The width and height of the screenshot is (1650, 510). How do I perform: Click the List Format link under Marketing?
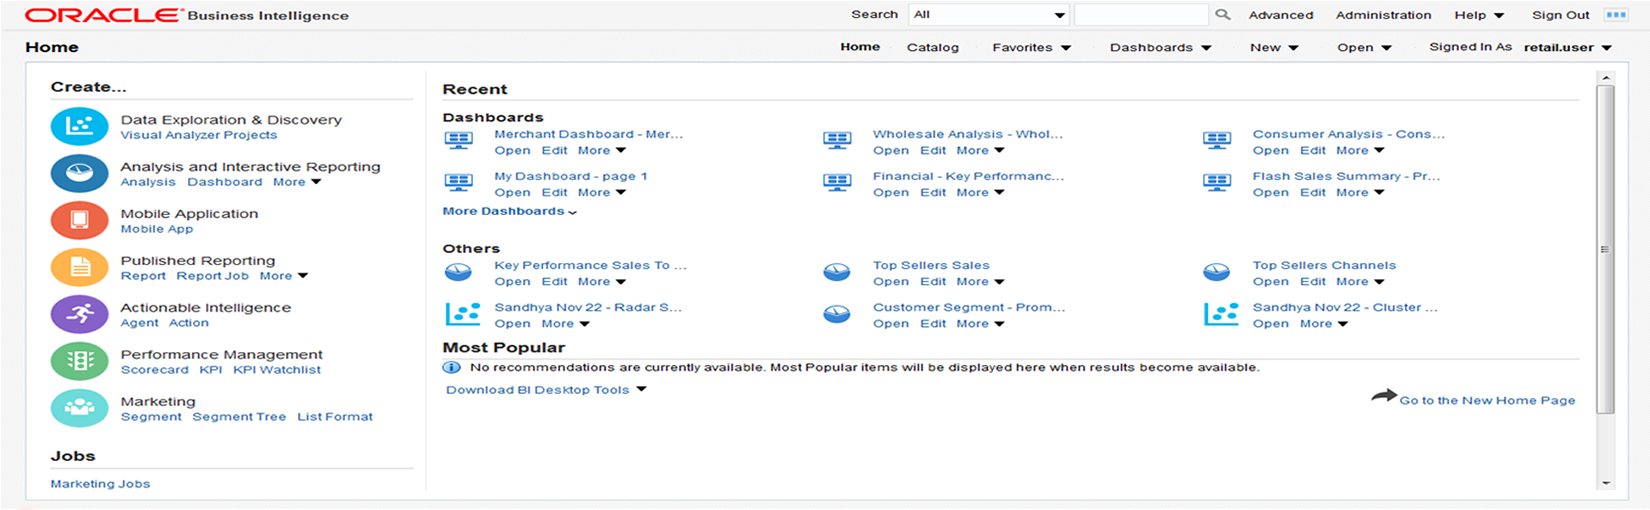tap(335, 417)
